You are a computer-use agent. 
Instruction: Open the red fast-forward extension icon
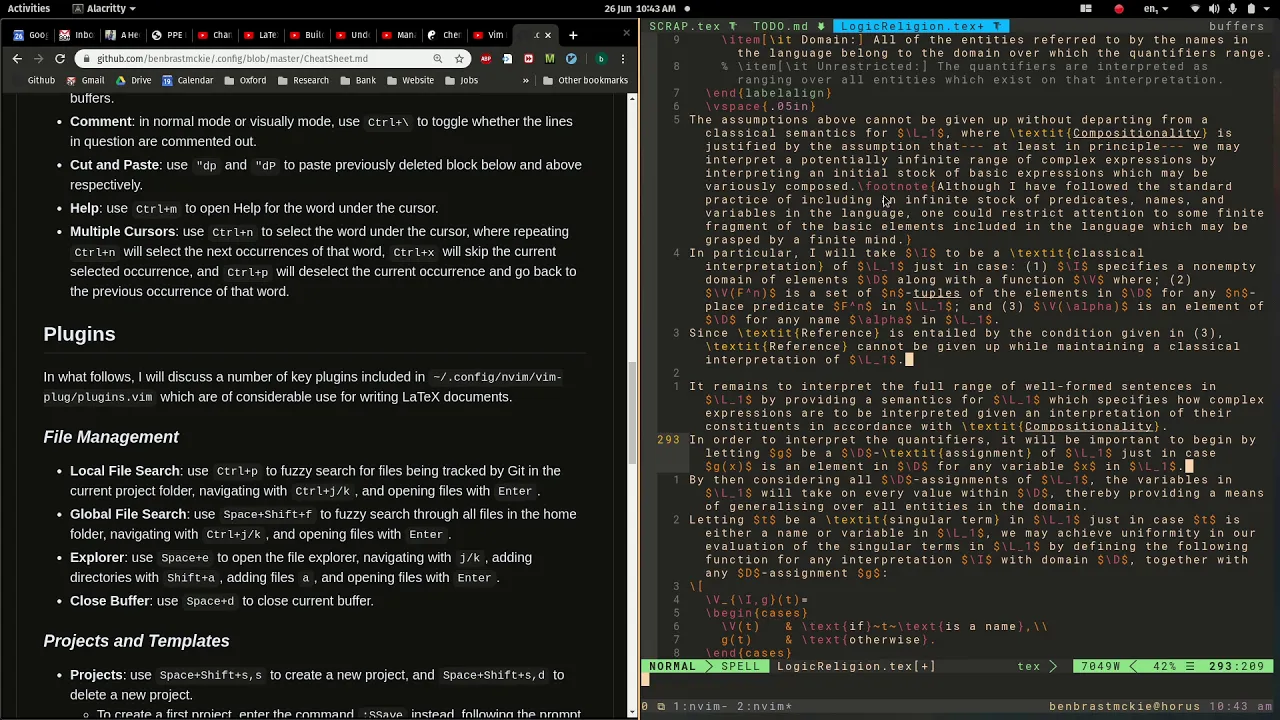(528, 59)
